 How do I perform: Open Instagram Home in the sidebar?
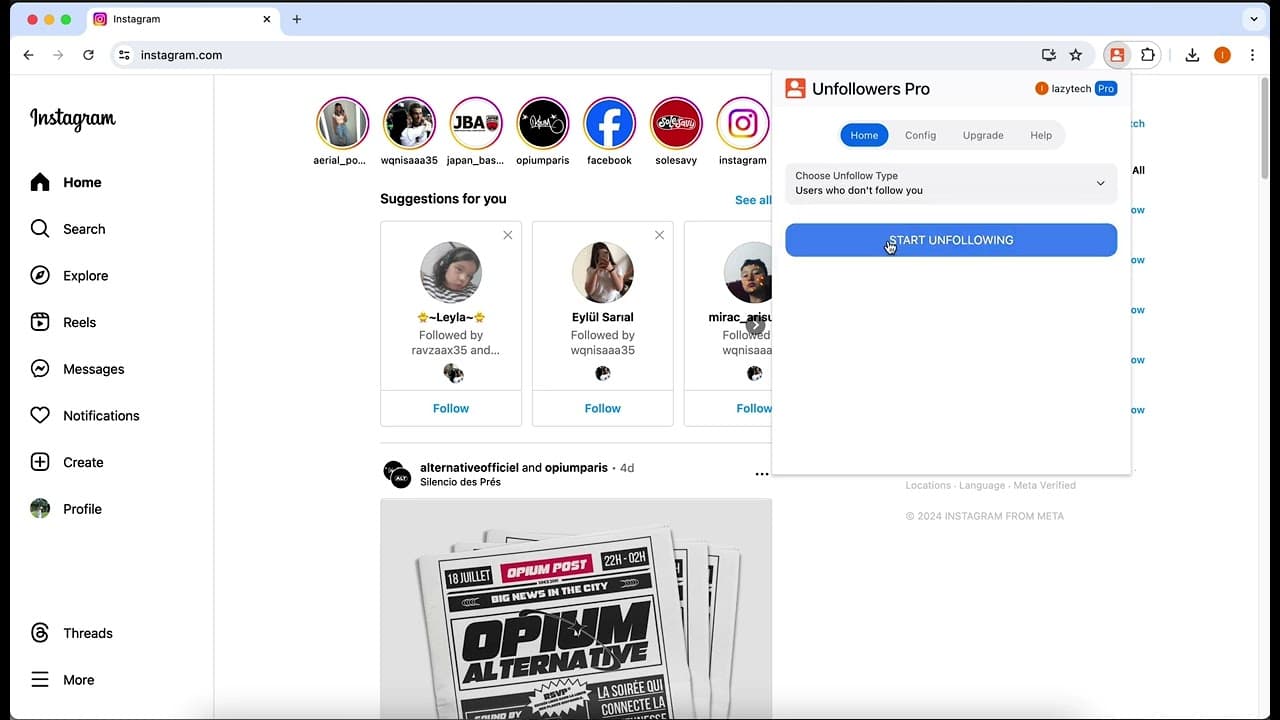[66, 182]
